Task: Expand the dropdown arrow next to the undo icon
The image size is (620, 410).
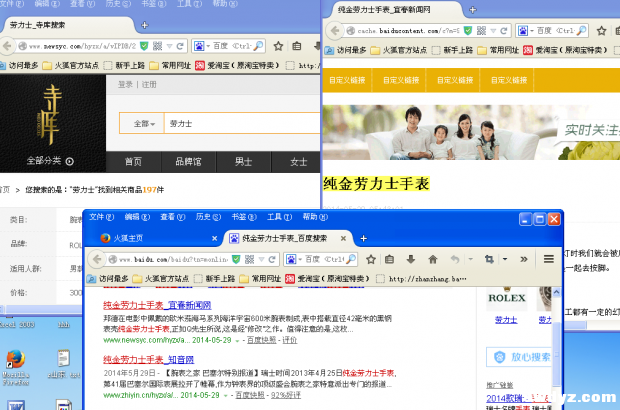Action: coord(471,259)
